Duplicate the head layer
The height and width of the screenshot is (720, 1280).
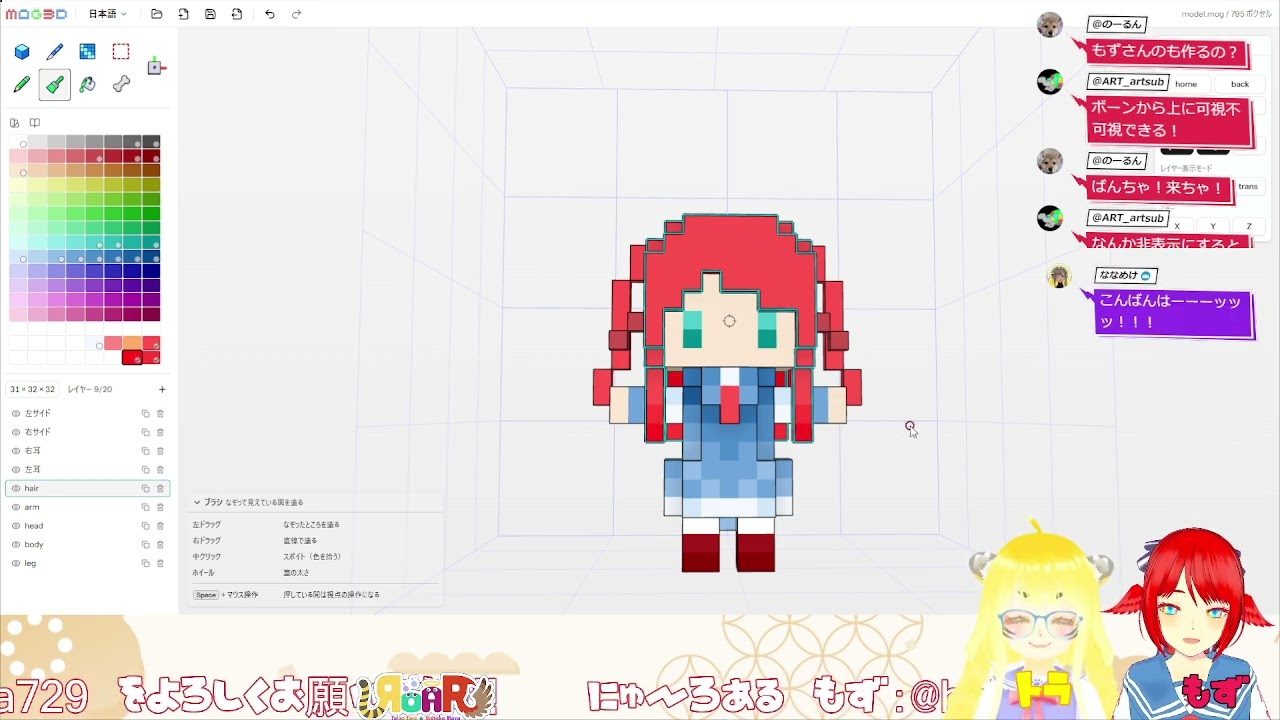tap(145, 526)
